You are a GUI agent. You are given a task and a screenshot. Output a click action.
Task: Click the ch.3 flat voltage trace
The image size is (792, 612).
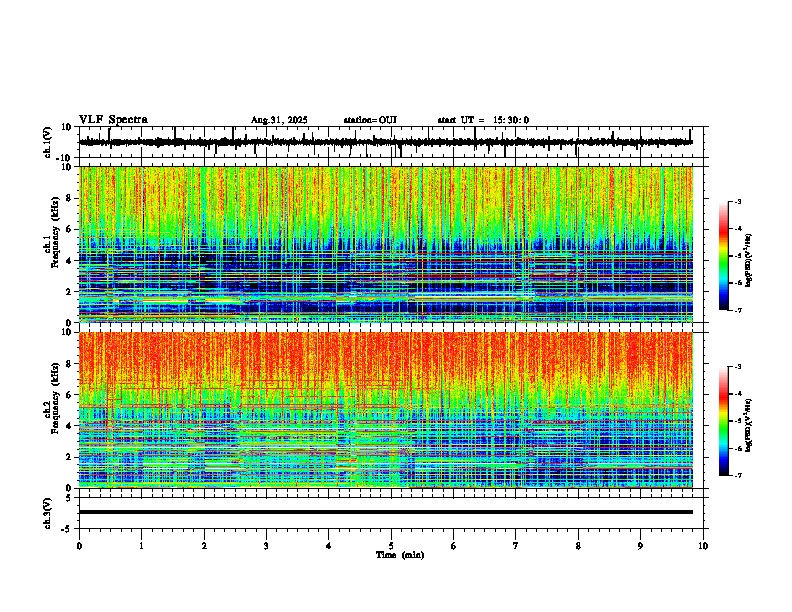point(386,512)
